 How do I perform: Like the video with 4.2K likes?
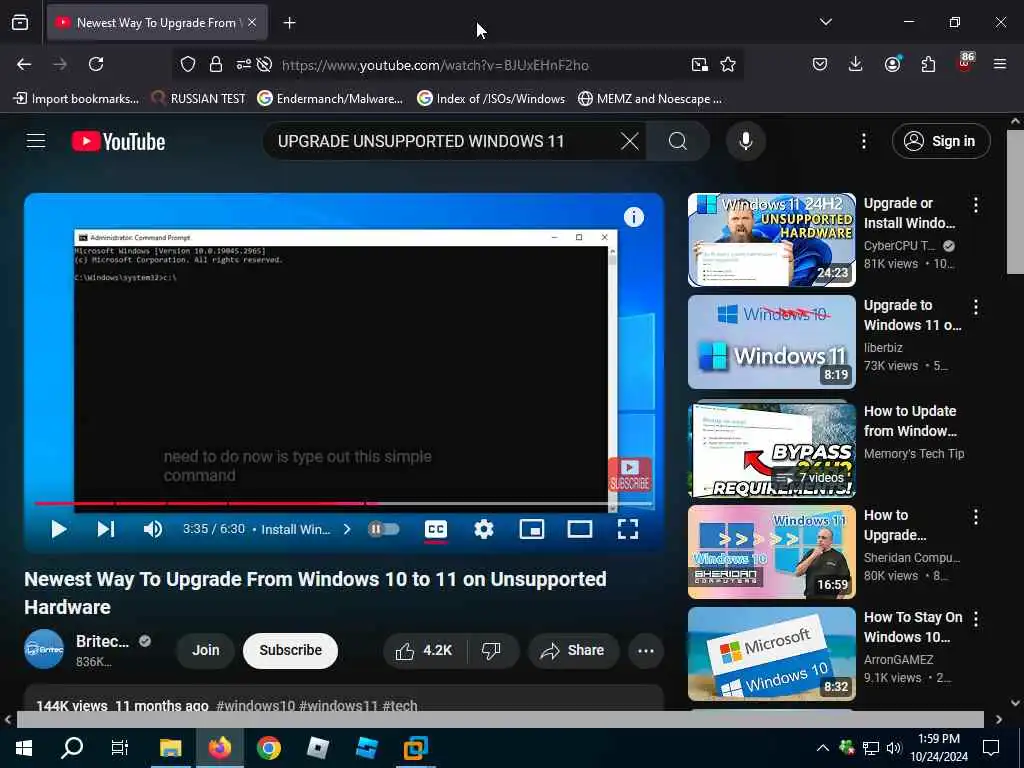tap(424, 650)
